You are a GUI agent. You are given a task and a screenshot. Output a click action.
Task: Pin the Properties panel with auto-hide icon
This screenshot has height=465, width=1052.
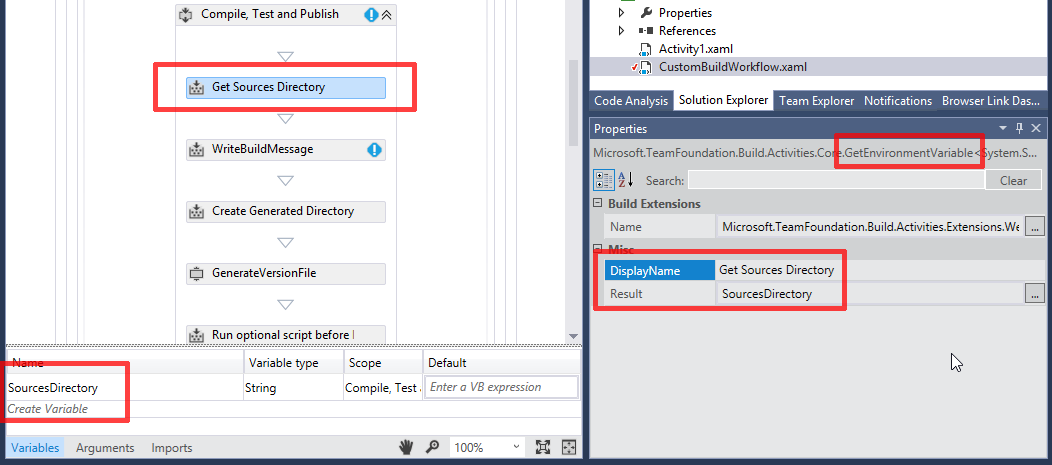[x=1020, y=129]
